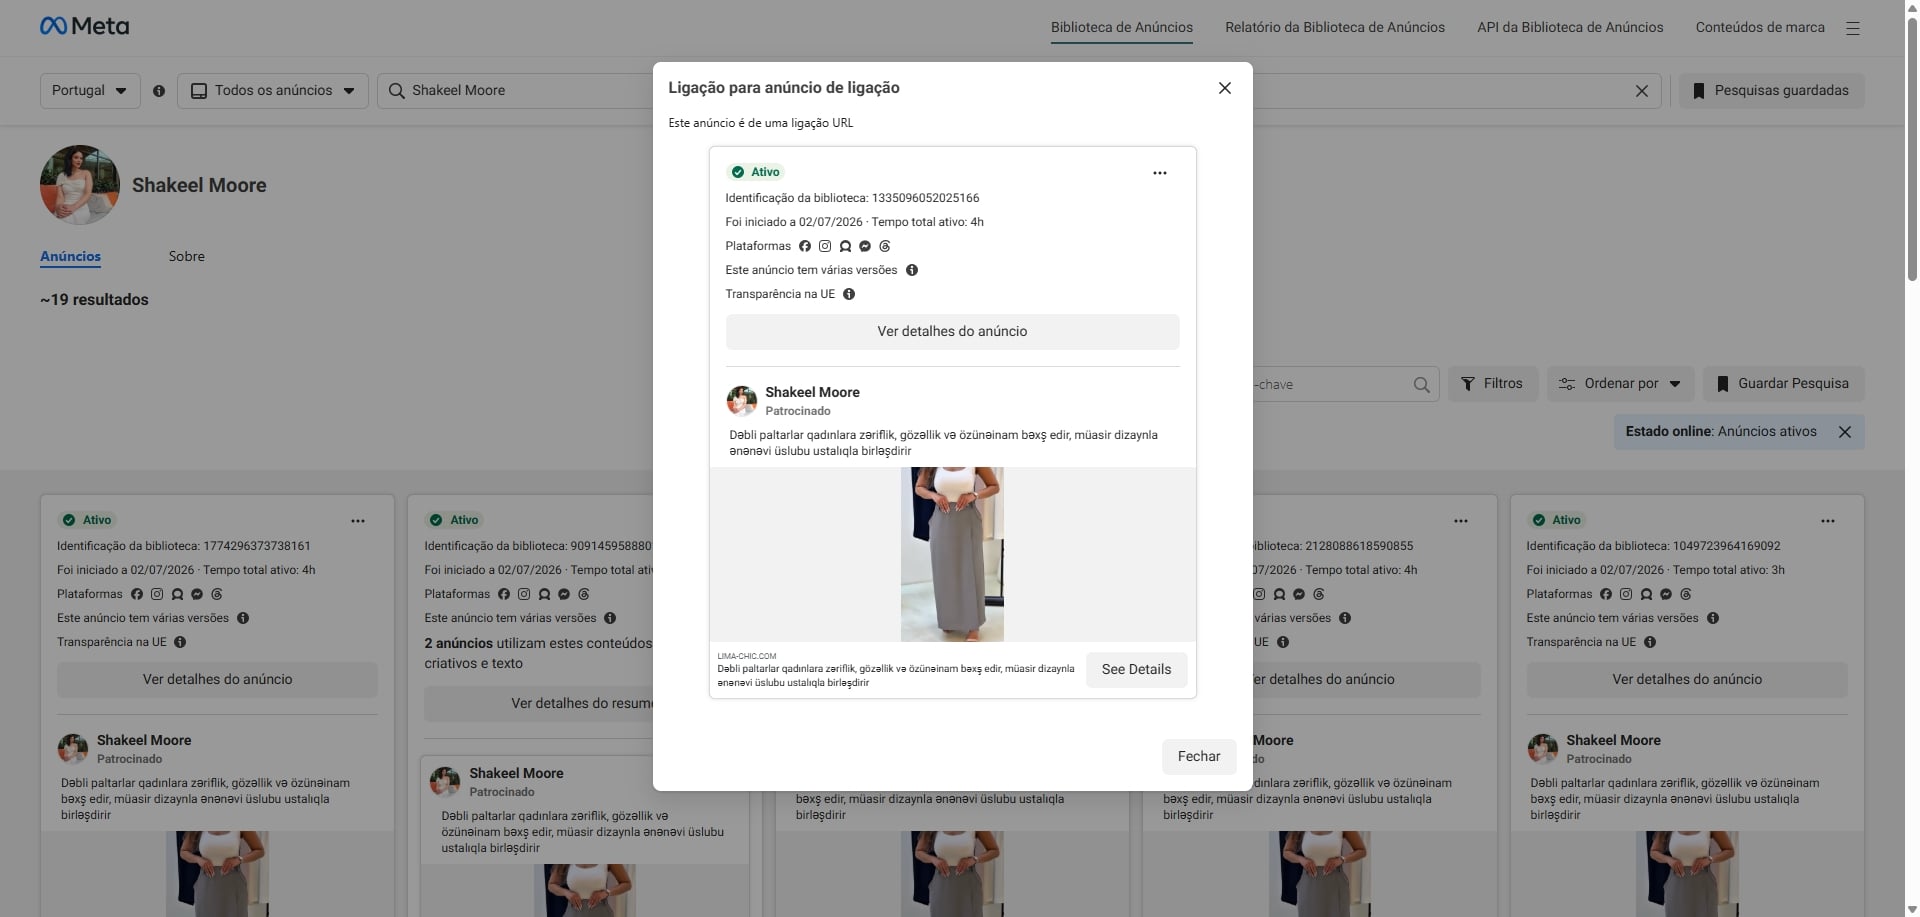Click ~19 resultados text
The height and width of the screenshot is (917, 1920).
click(x=94, y=300)
